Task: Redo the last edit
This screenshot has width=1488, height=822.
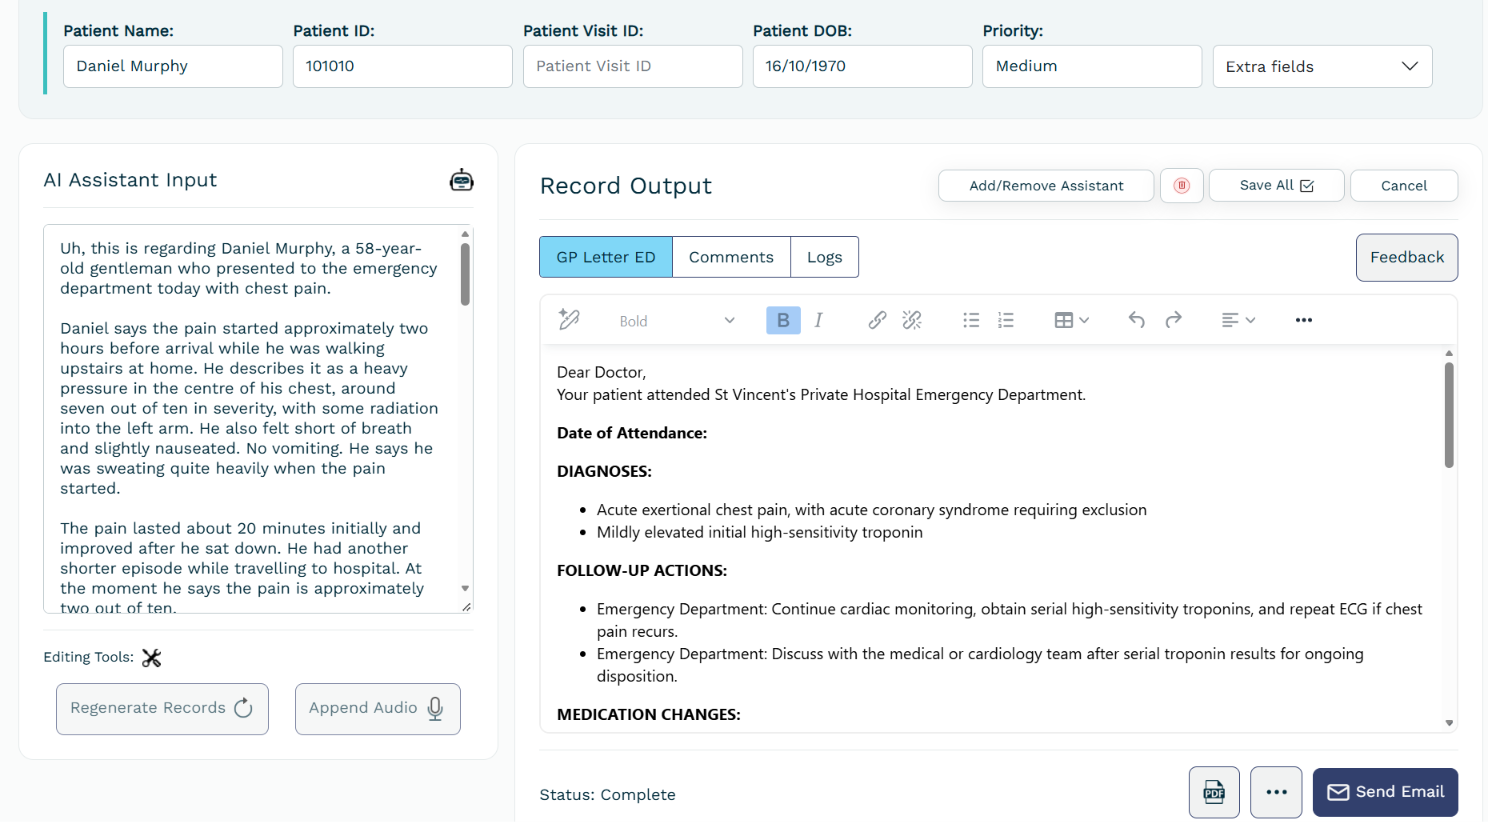Action: [x=1174, y=320]
